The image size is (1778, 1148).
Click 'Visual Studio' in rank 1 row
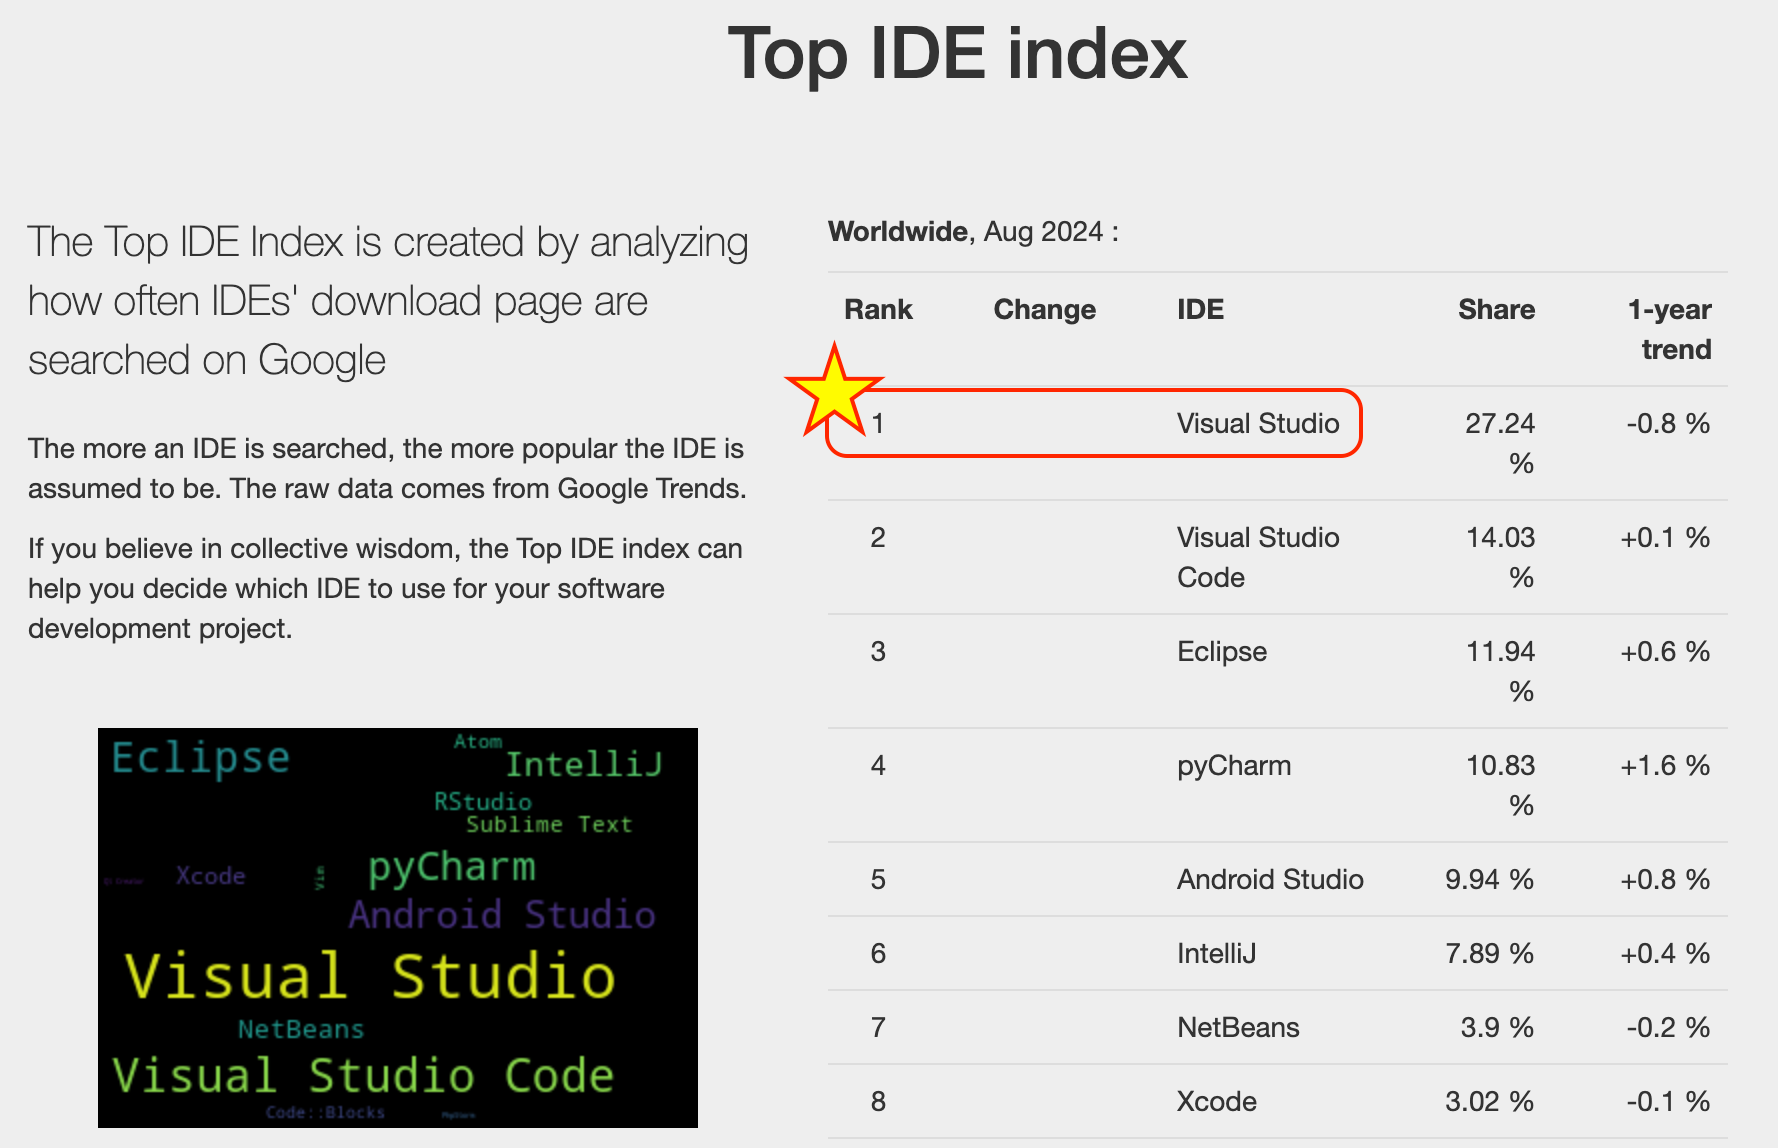coord(1258,423)
